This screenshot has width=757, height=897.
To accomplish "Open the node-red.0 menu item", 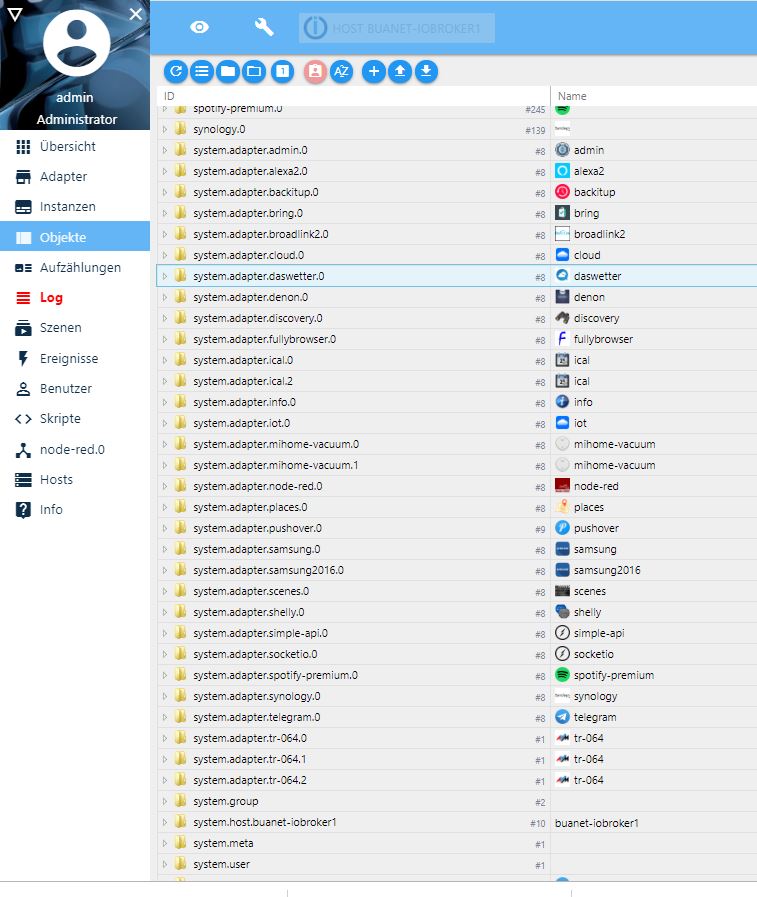I will point(75,450).
